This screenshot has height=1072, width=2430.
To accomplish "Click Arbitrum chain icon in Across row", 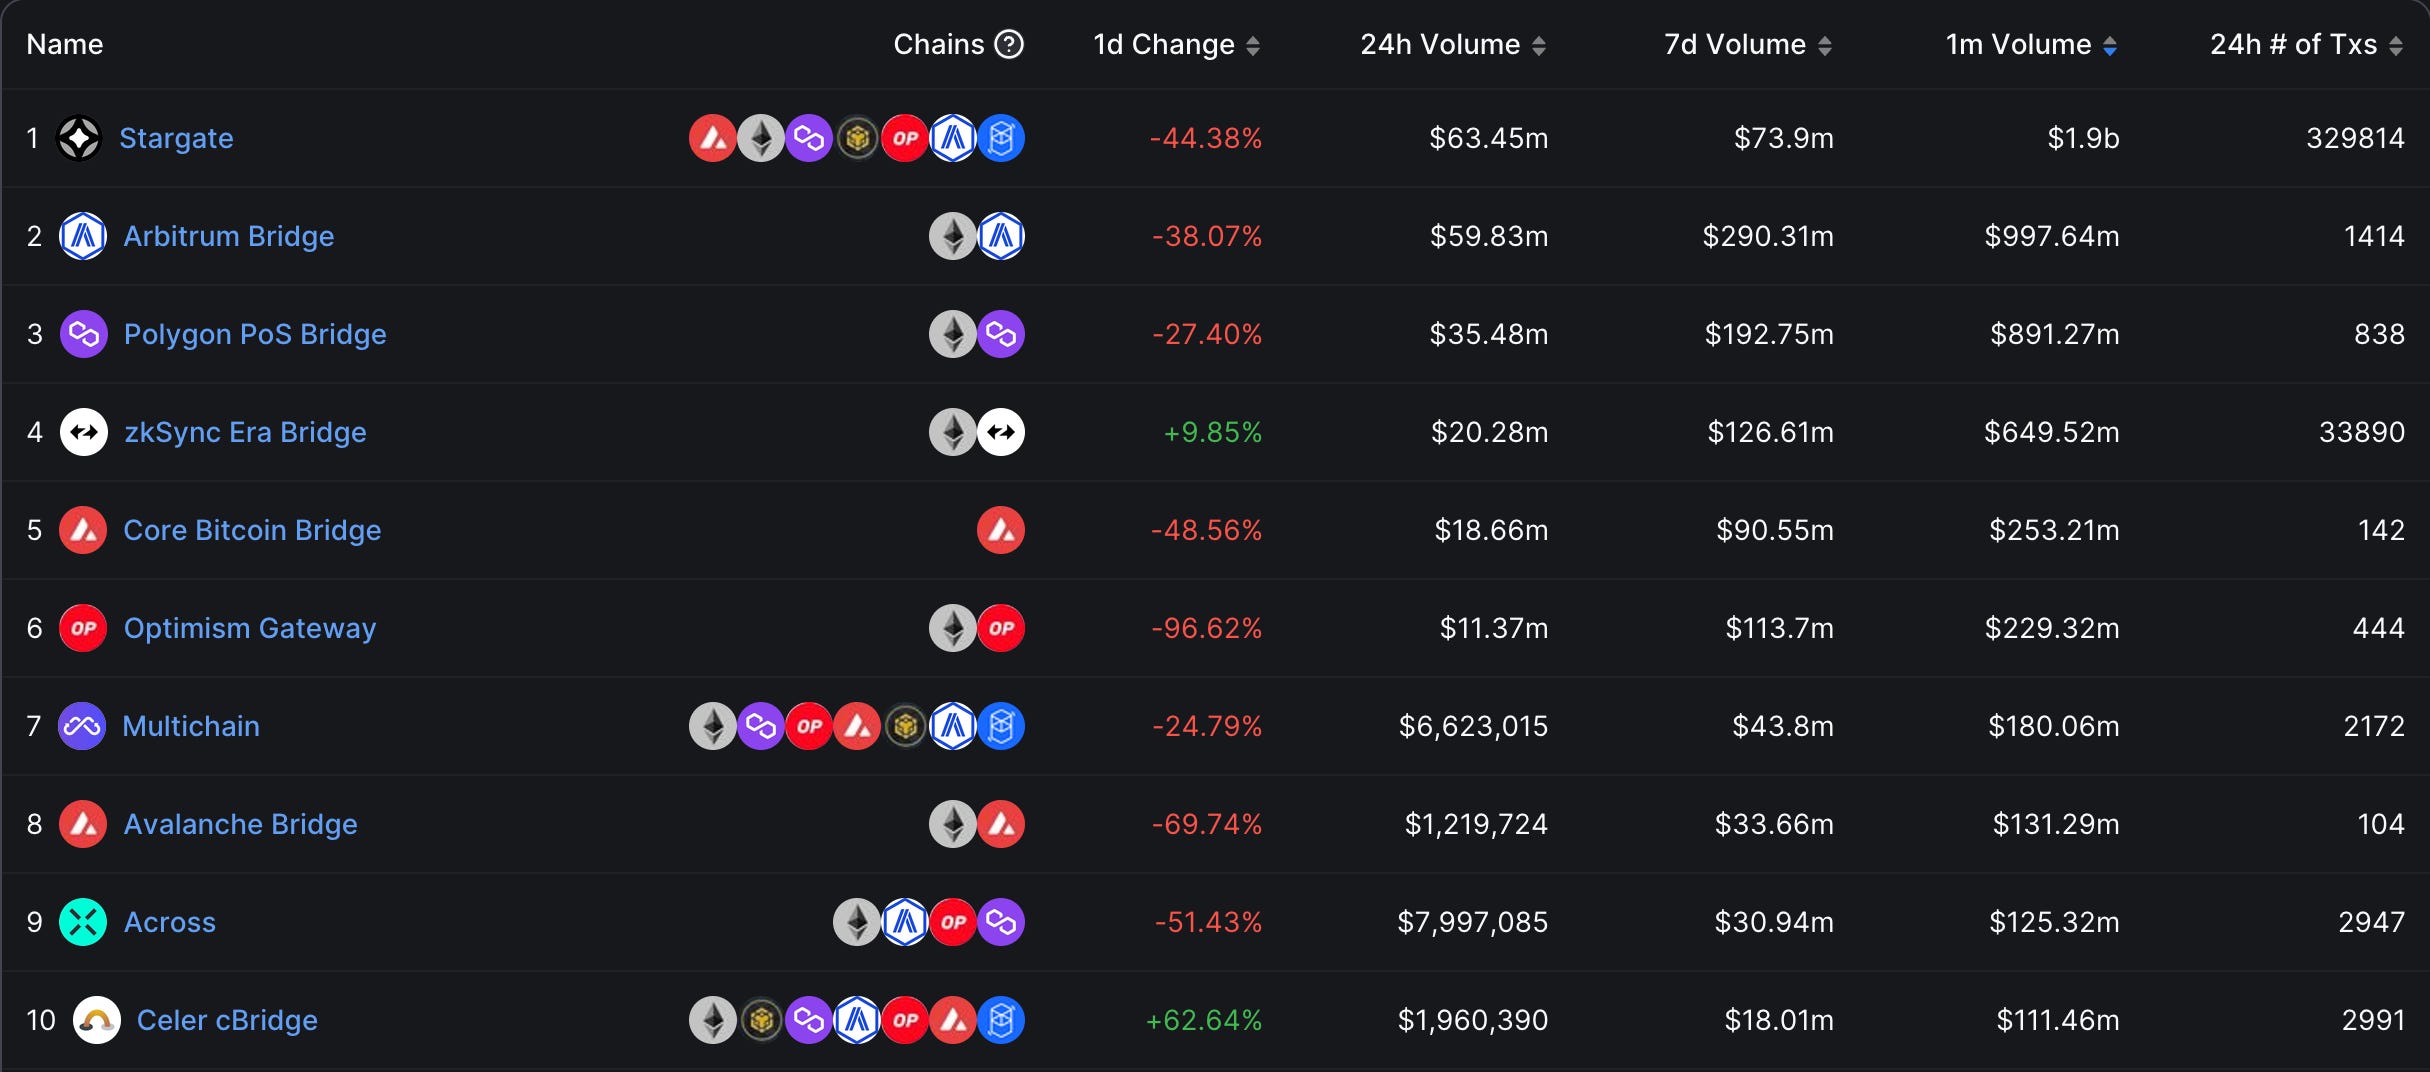I will (905, 922).
